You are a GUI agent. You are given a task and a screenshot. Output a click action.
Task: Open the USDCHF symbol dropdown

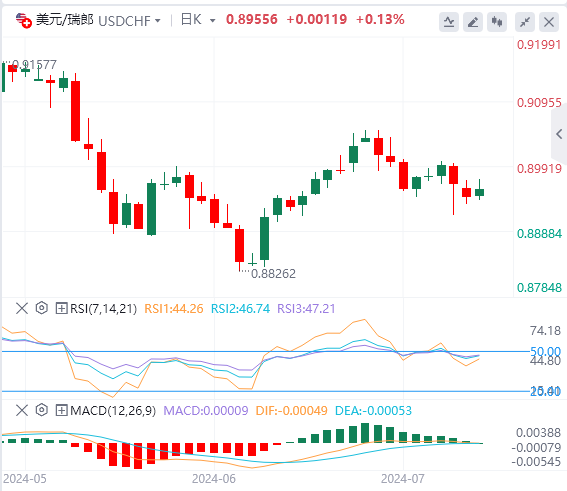coord(158,21)
